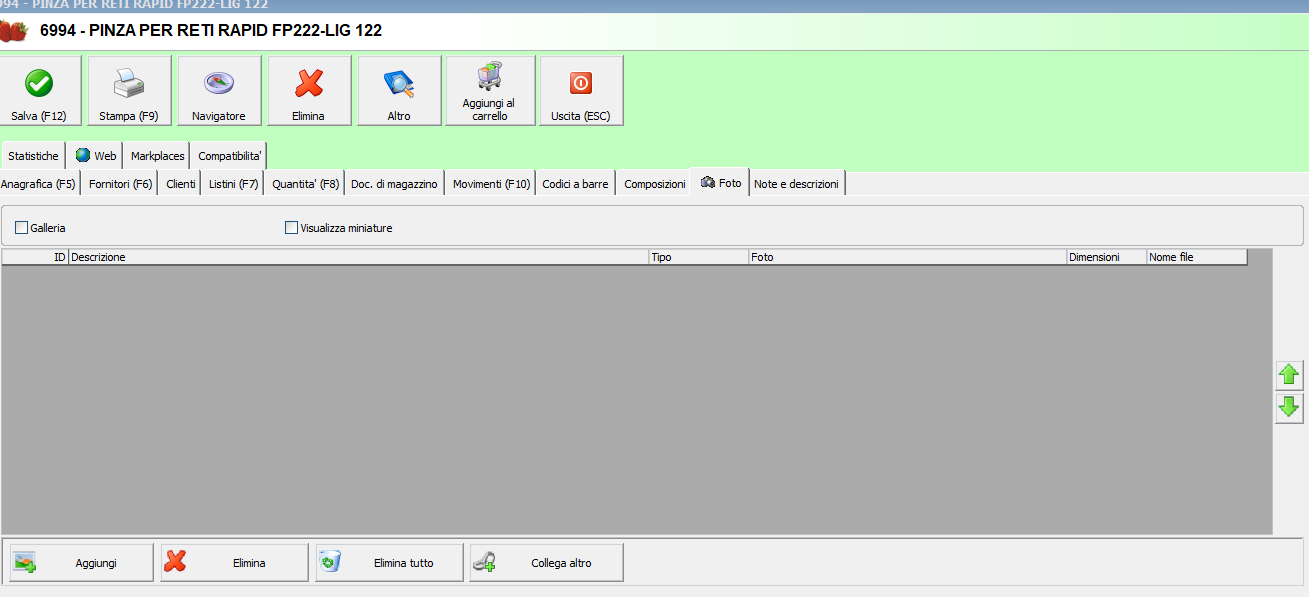Viewport: 1309px width, 597px height.
Task: Select the Quantita' (F8) tab
Action: (306, 184)
